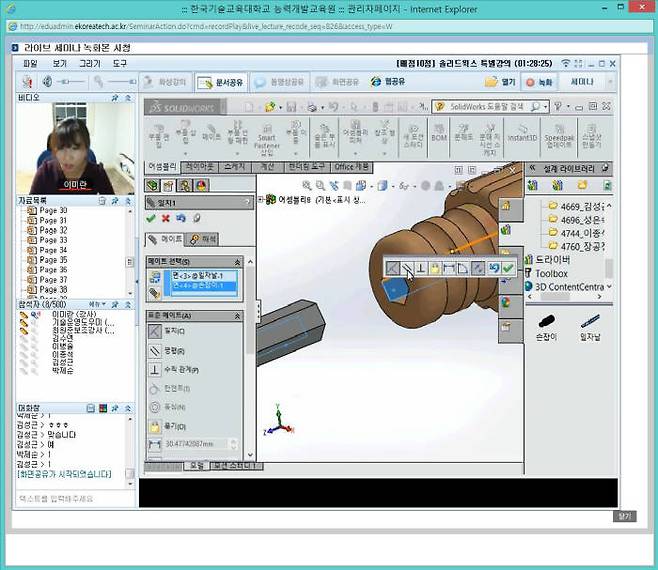658x570 pixels.
Task: Open the ConfigurationManager tab icon
Action: point(185,185)
